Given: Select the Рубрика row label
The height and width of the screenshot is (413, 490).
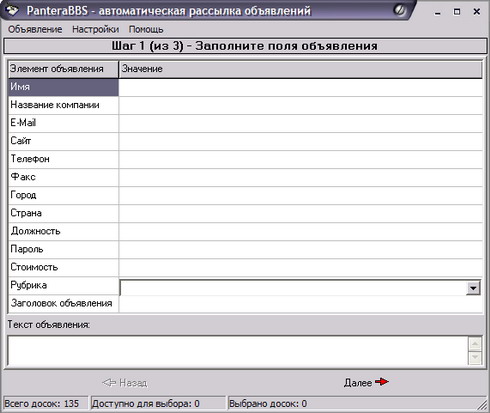Looking at the screenshot, I should click(x=63, y=286).
